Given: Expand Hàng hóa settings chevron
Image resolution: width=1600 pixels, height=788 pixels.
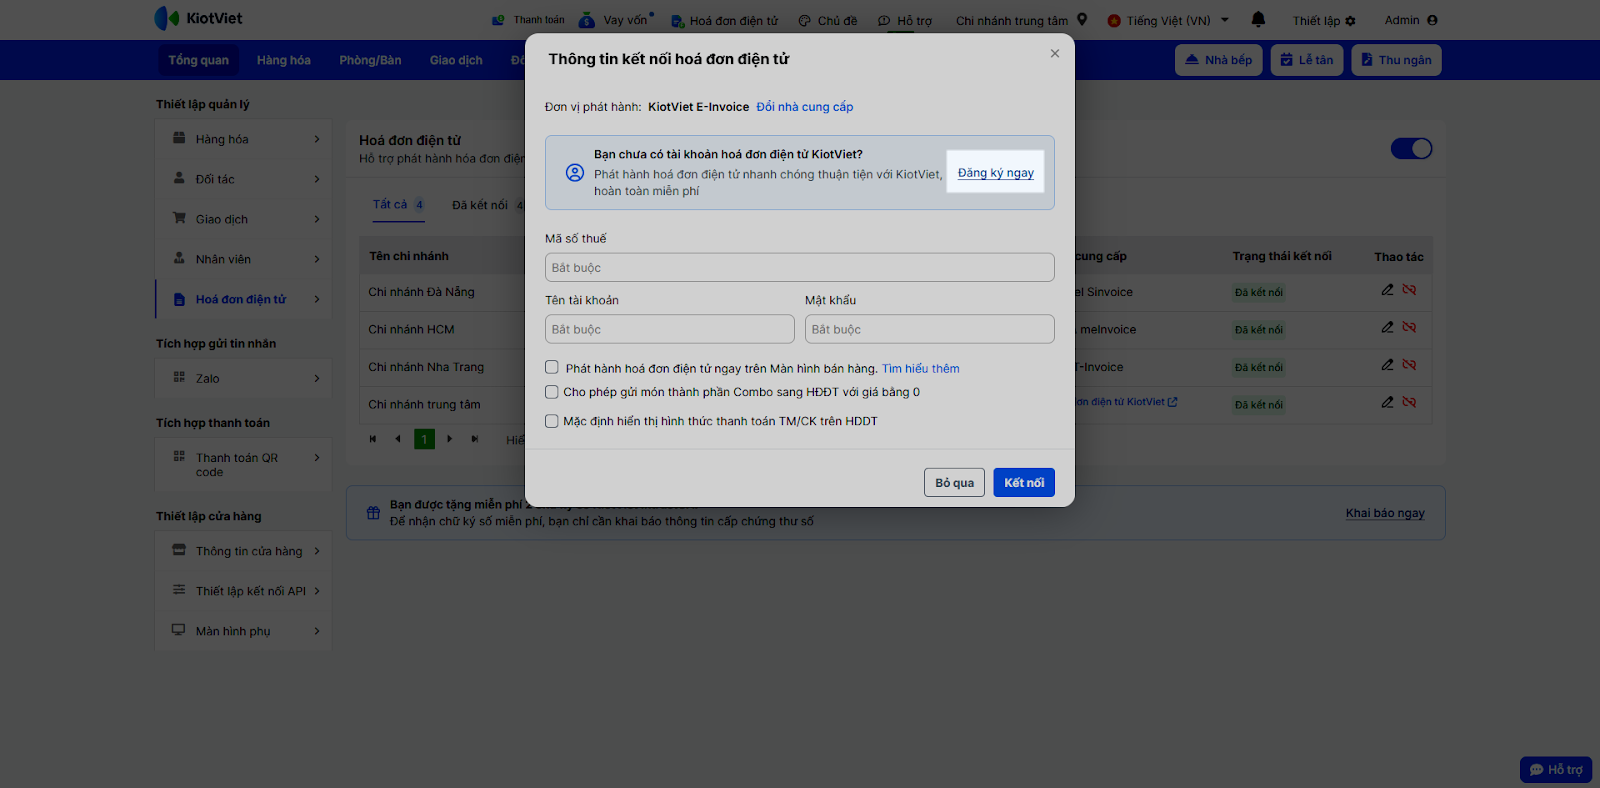Looking at the screenshot, I should coord(317,139).
